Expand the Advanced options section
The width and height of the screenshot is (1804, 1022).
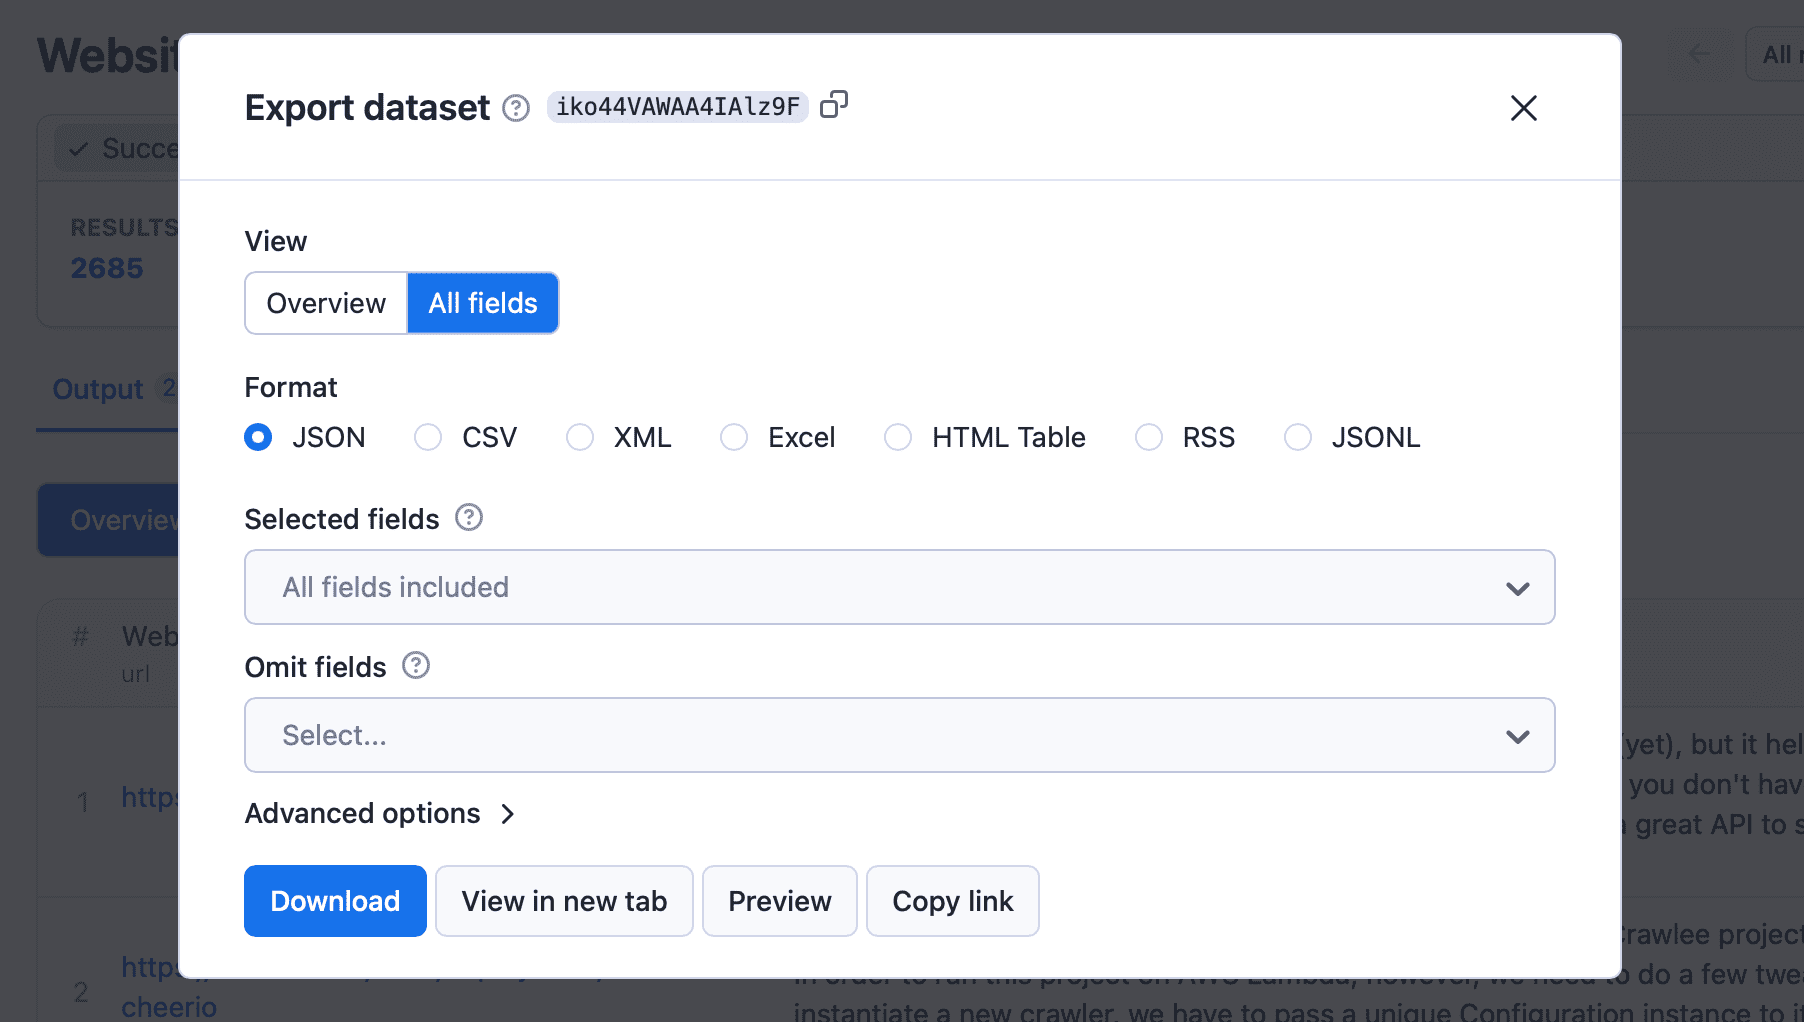coord(381,813)
